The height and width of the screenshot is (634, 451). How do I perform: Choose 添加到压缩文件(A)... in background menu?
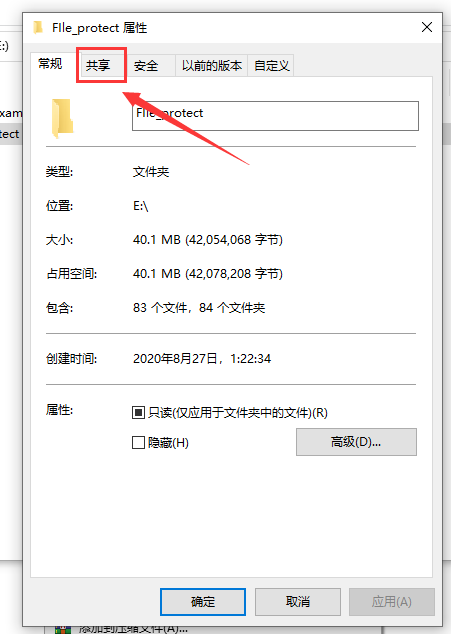pyautogui.click(x=133, y=629)
